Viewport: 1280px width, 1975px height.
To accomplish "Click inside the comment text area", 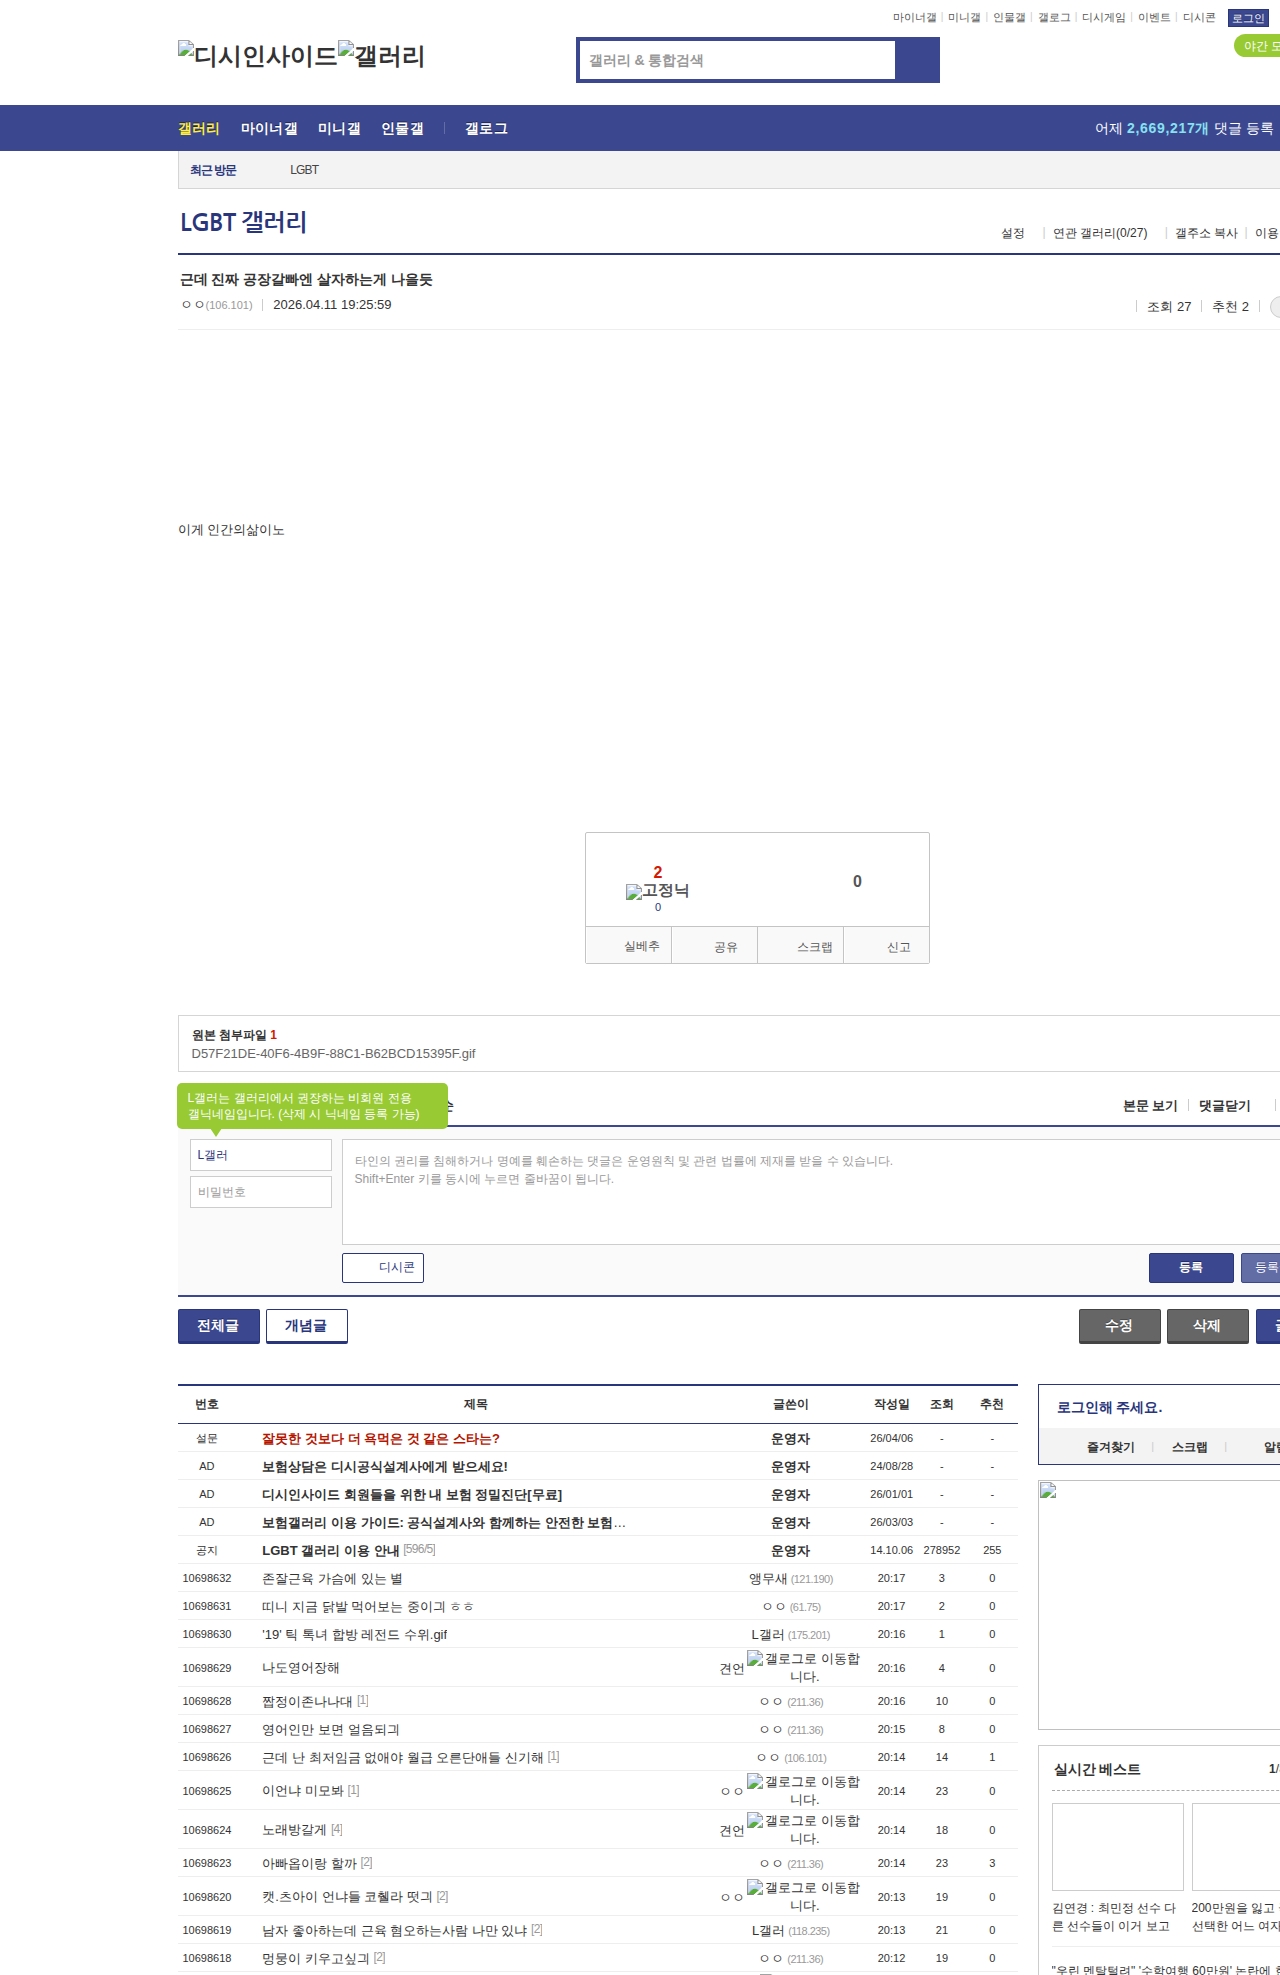I will click(x=811, y=1192).
